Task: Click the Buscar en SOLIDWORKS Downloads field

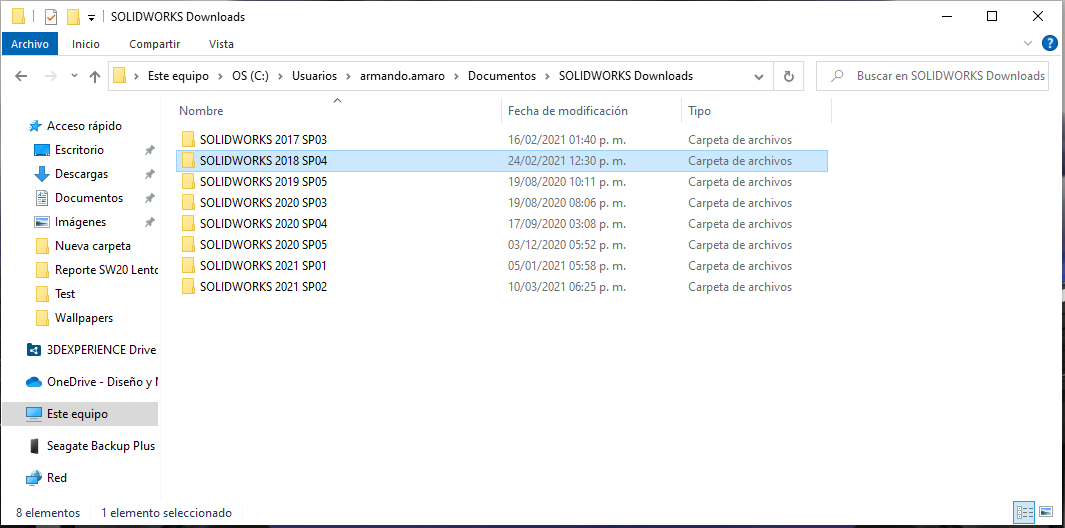Action: tap(932, 76)
